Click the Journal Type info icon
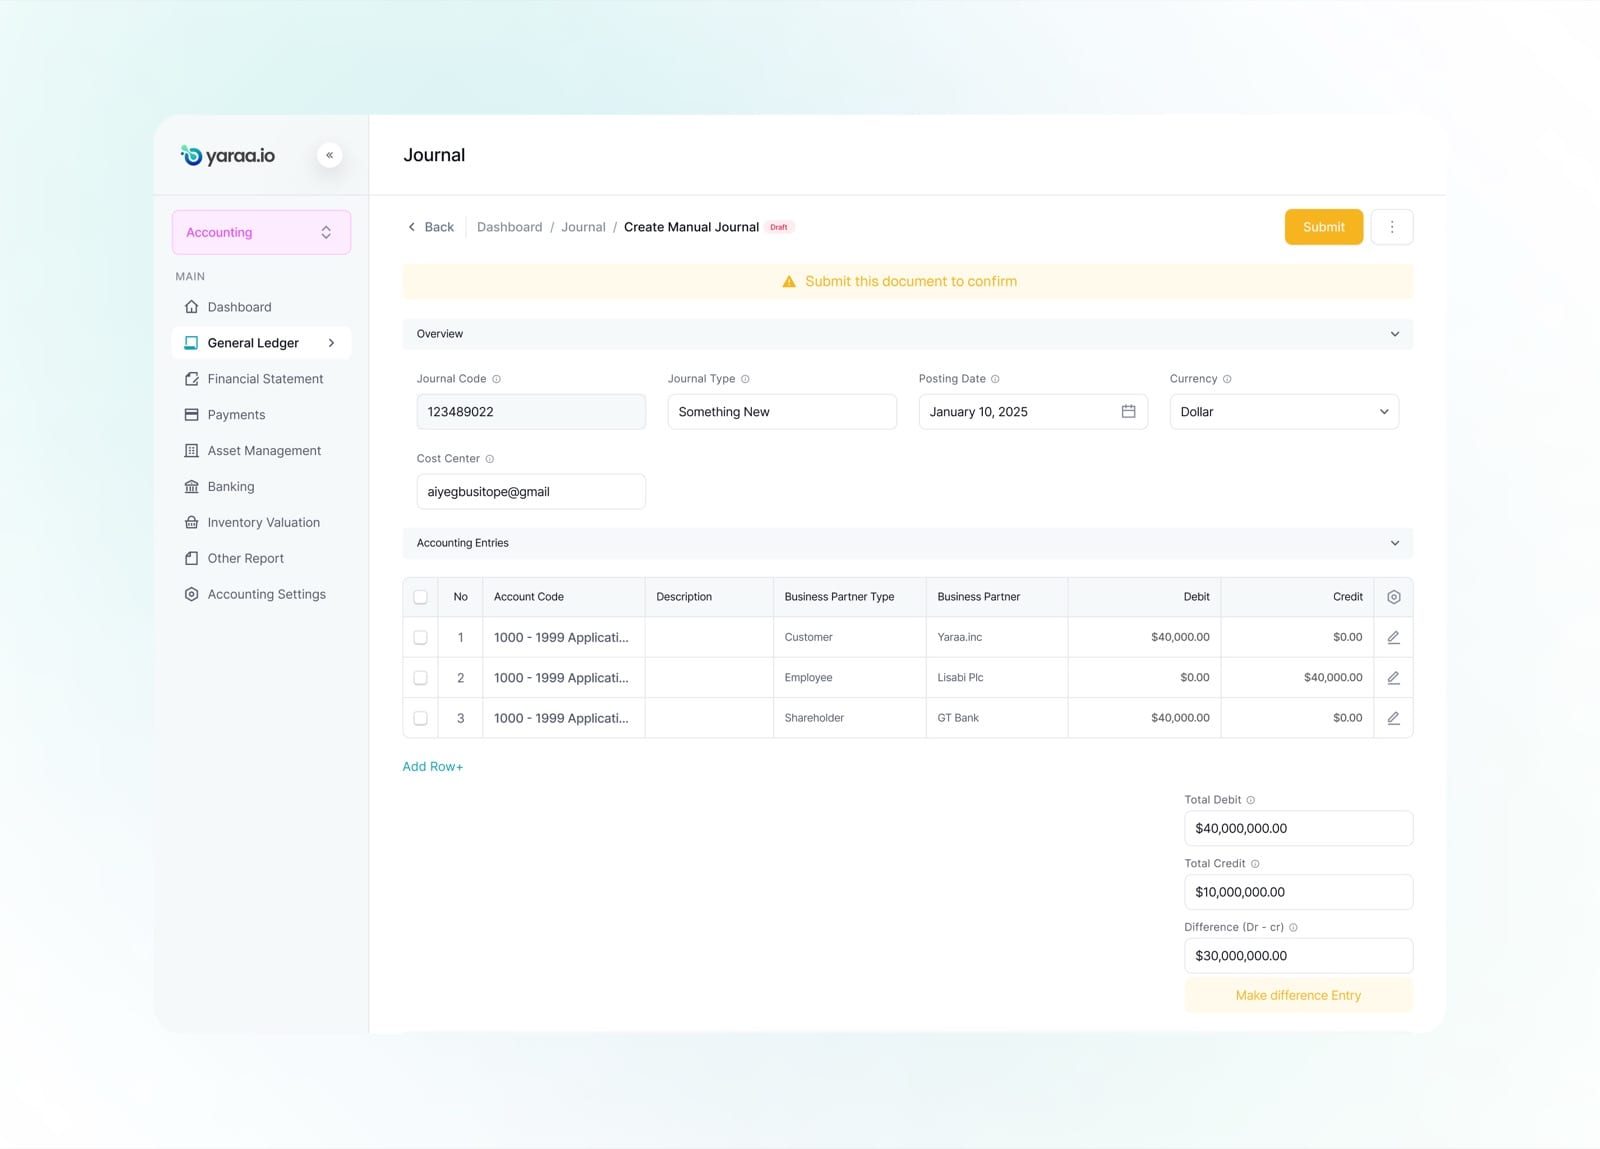Screen dimensions: 1600x1149 coord(745,379)
